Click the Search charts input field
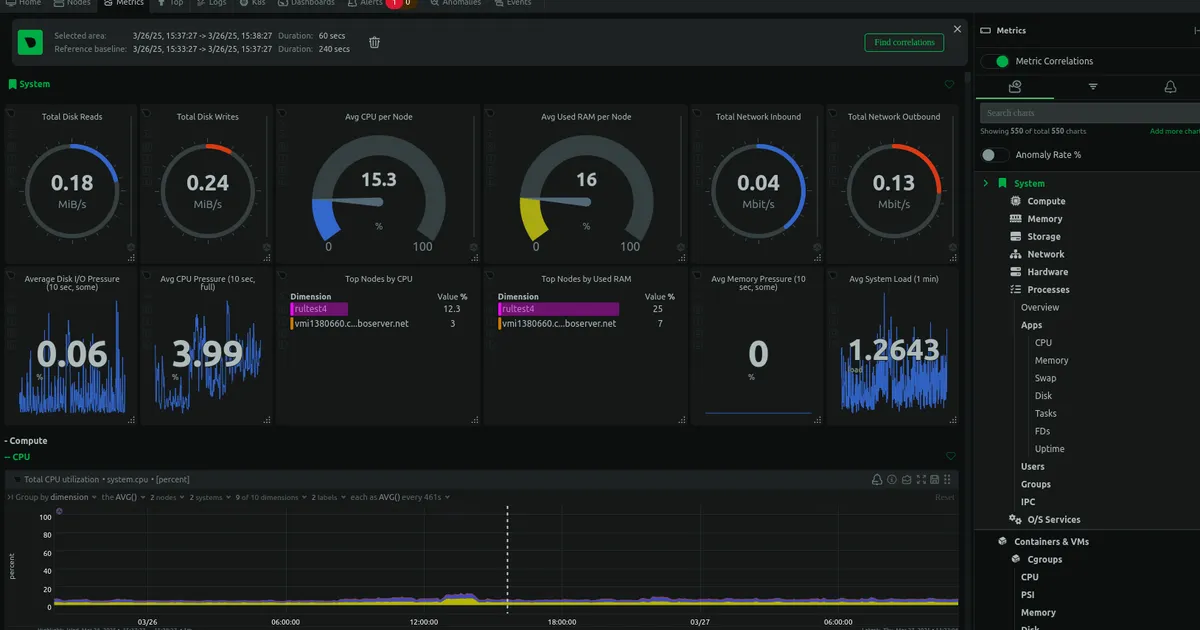The image size is (1200, 630). tap(1089, 113)
